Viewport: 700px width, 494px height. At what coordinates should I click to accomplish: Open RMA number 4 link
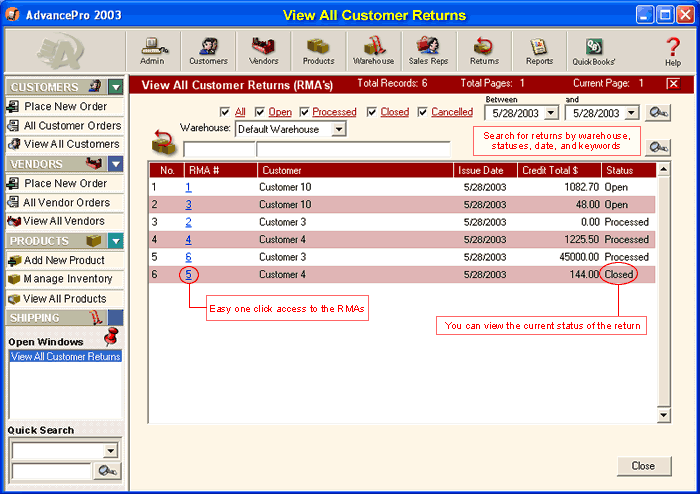pos(188,240)
